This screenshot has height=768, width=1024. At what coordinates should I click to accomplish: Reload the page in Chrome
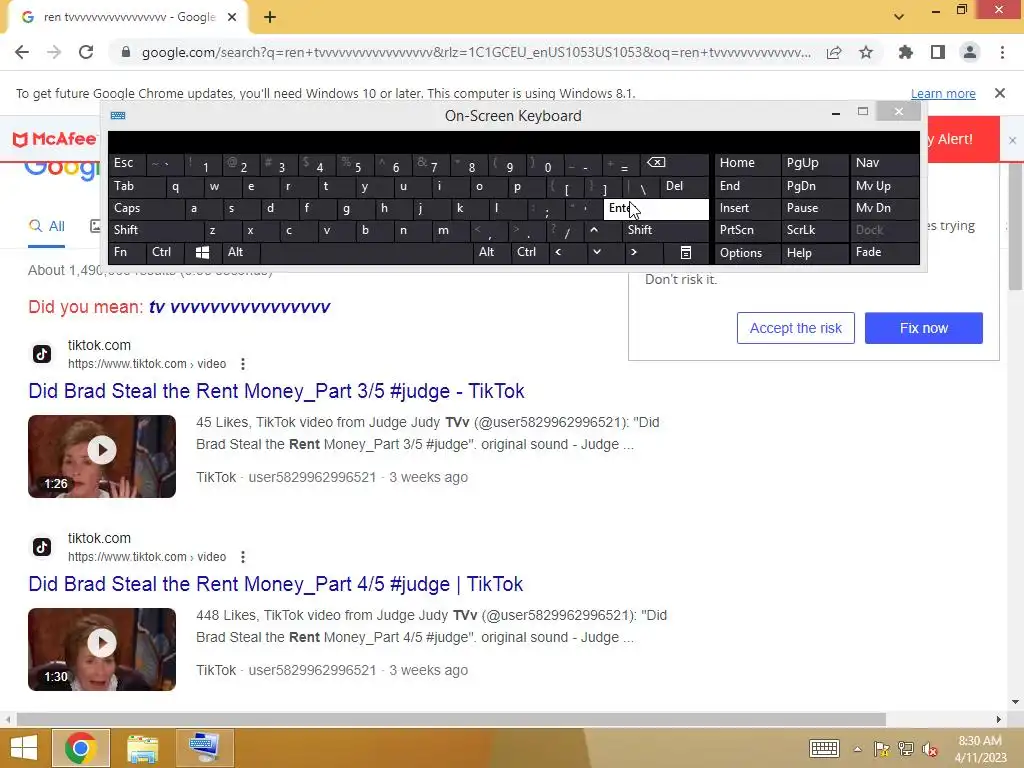click(86, 52)
